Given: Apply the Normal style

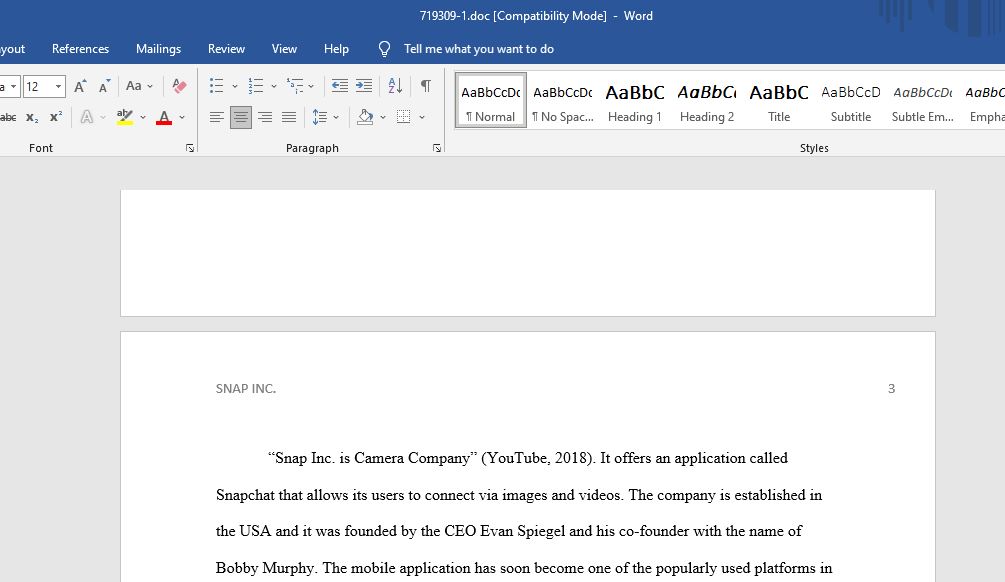Looking at the screenshot, I should pos(491,100).
